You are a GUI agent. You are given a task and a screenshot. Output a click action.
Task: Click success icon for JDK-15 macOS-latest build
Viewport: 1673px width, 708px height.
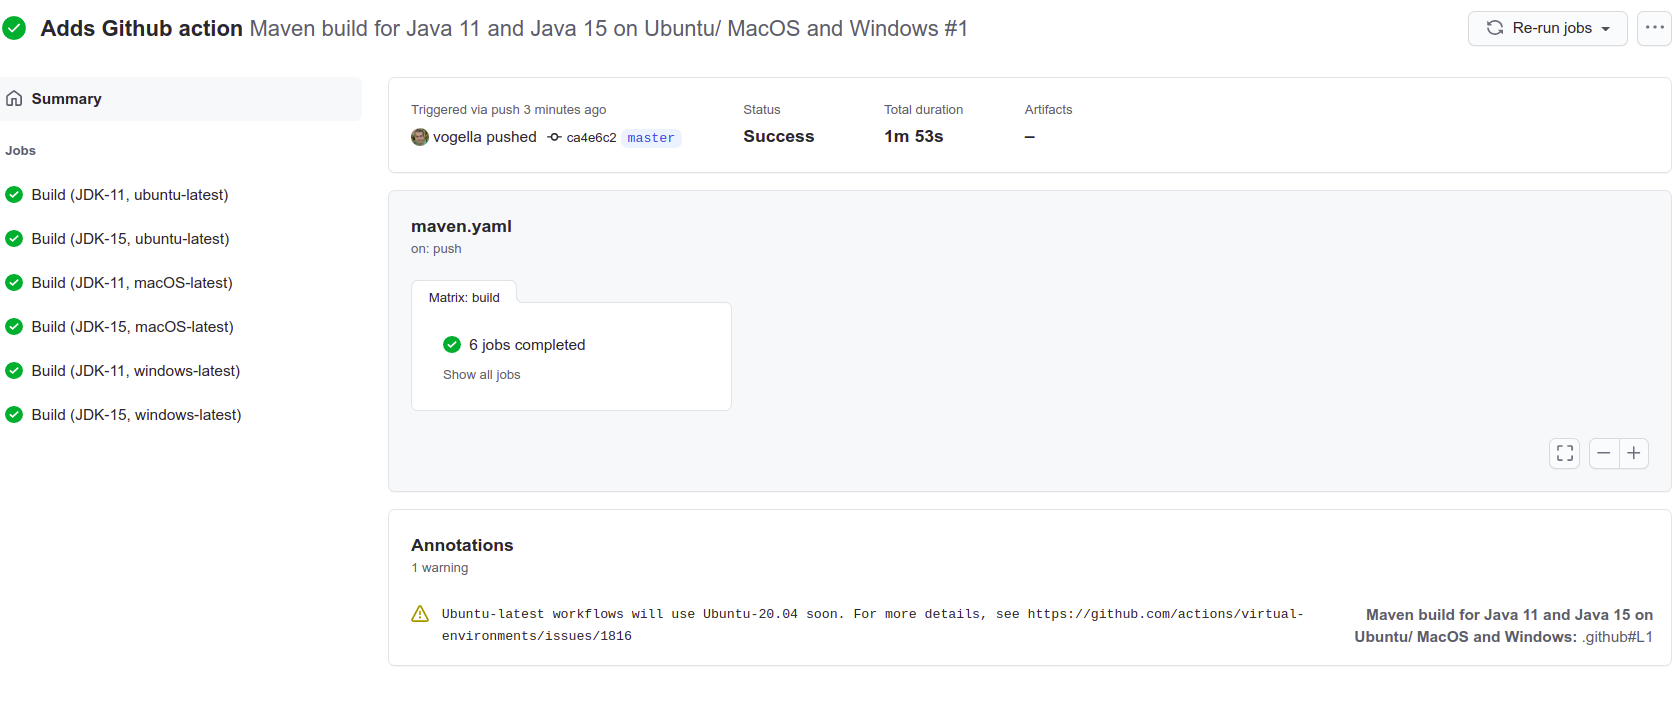(x=14, y=326)
